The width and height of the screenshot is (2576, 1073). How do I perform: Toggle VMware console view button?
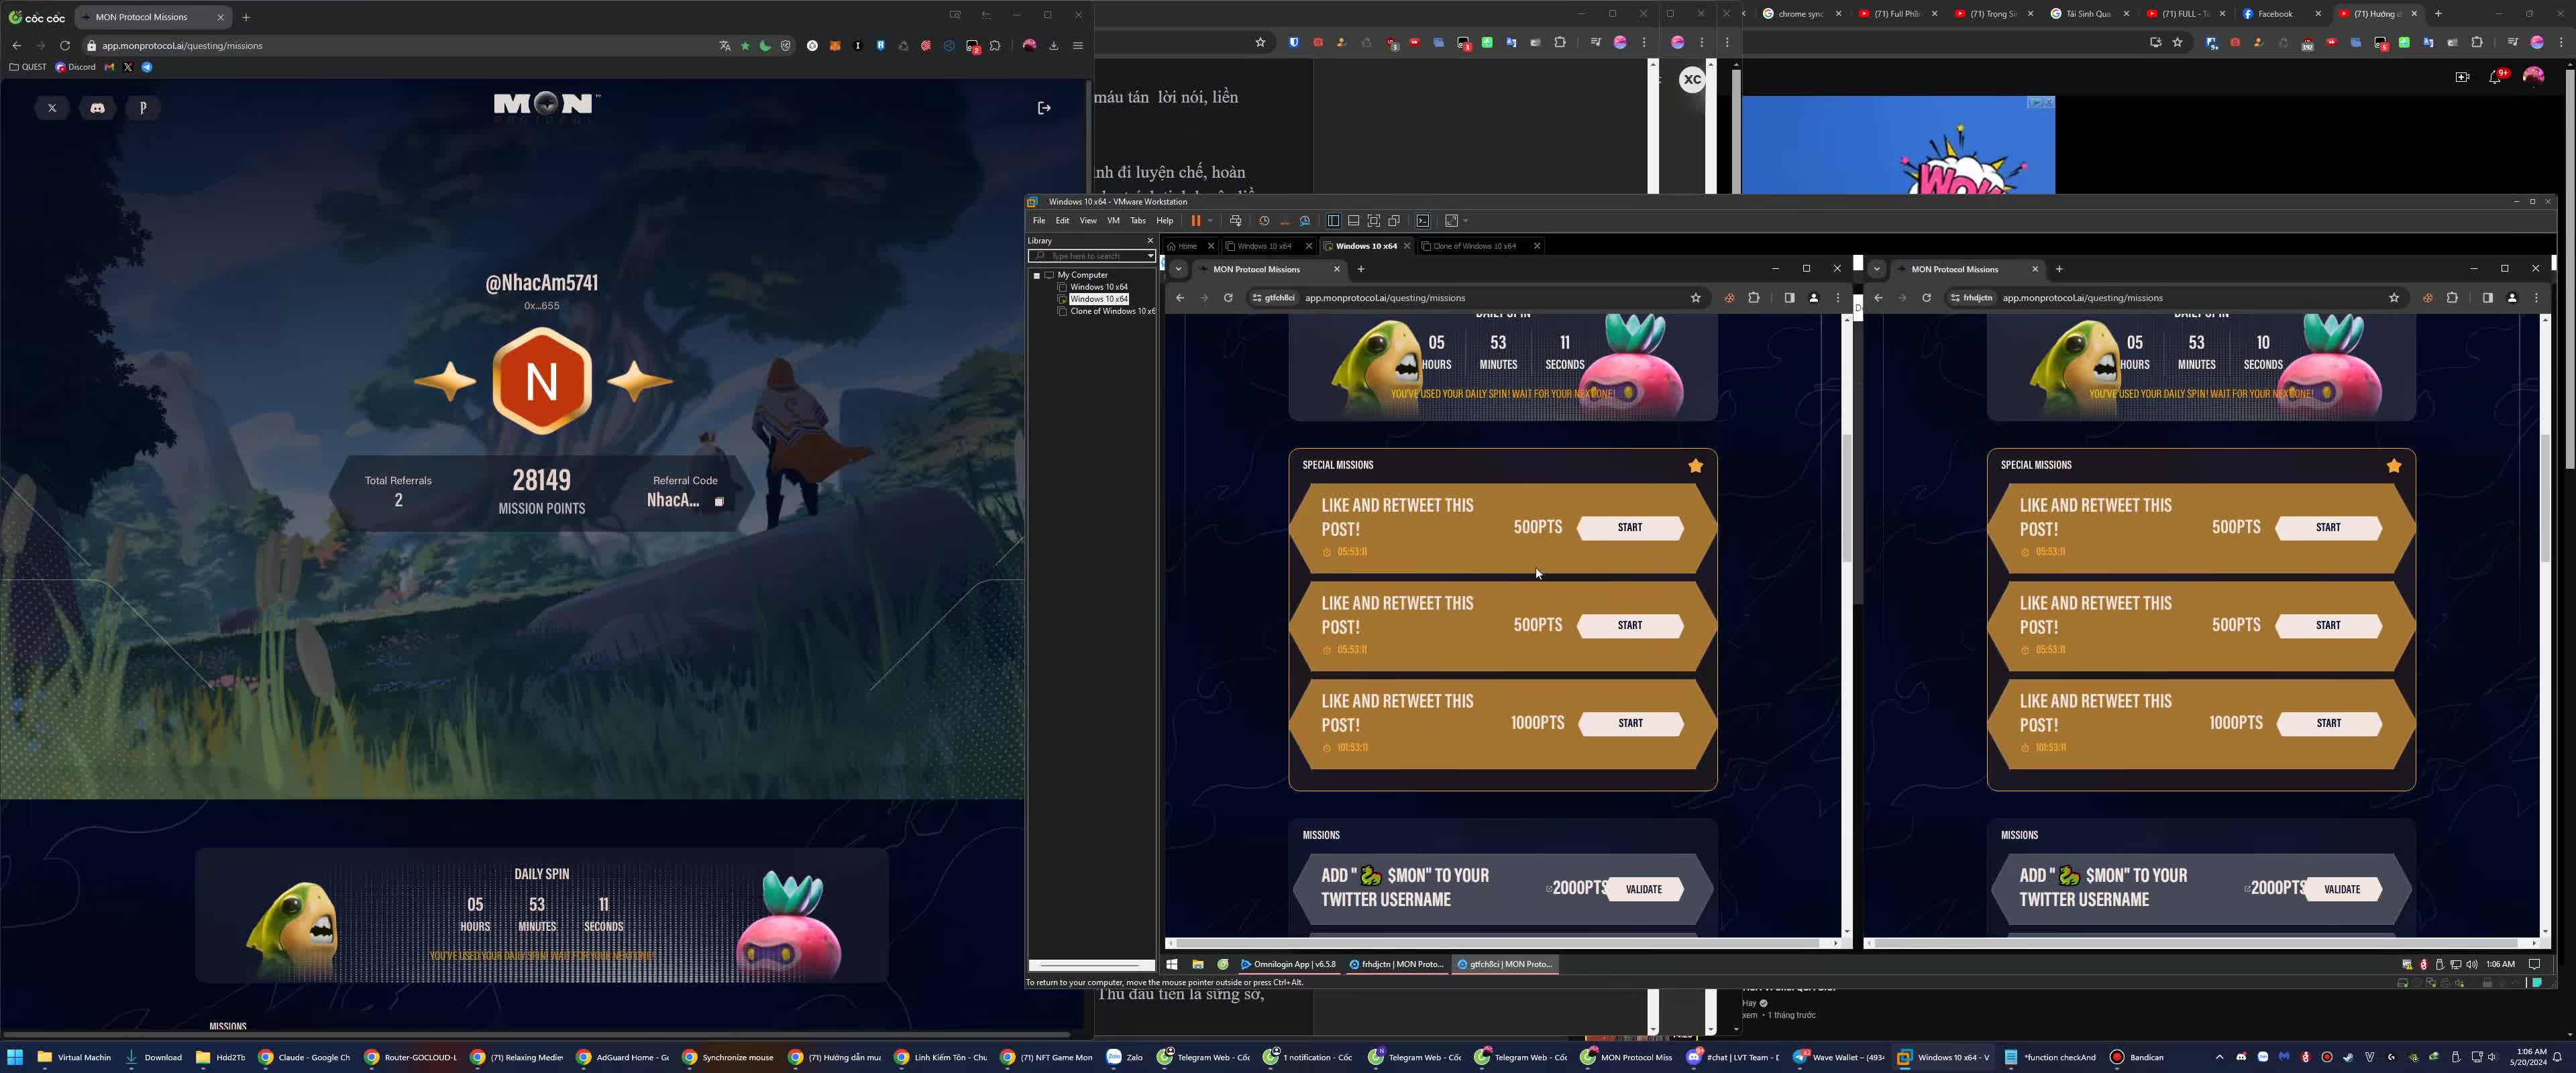(1423, 221)
